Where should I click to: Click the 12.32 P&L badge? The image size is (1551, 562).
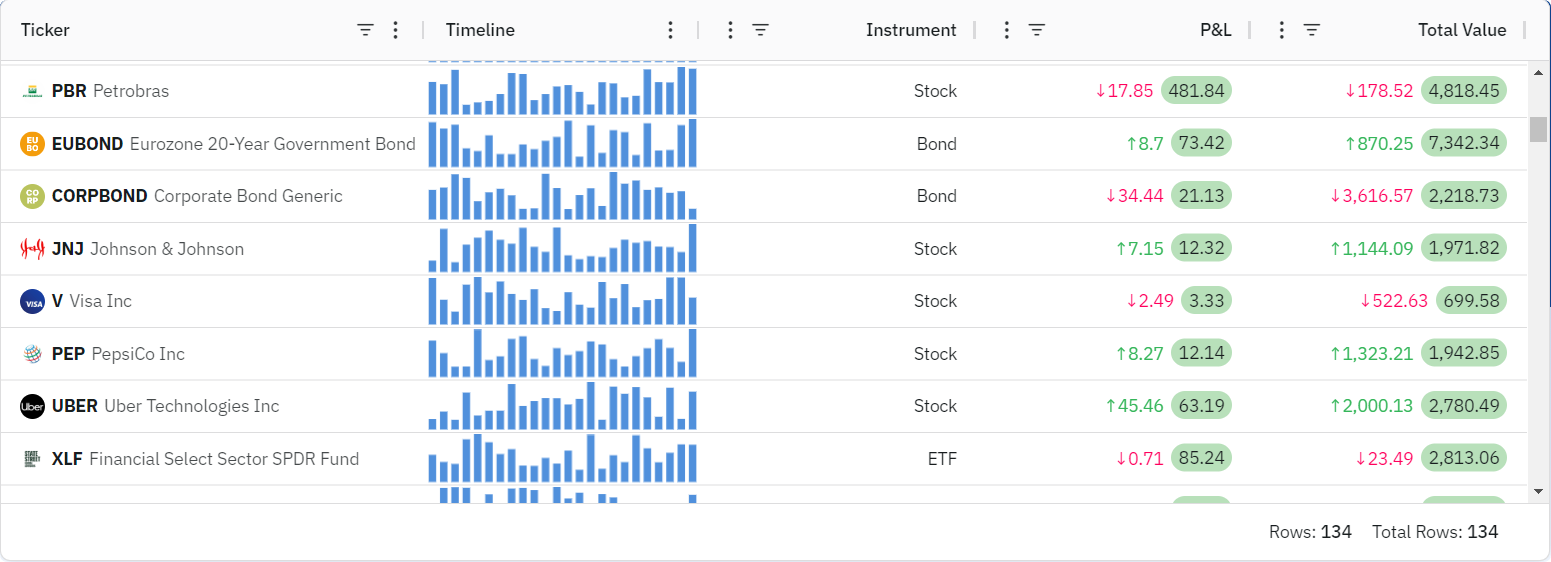[1201, 249]
